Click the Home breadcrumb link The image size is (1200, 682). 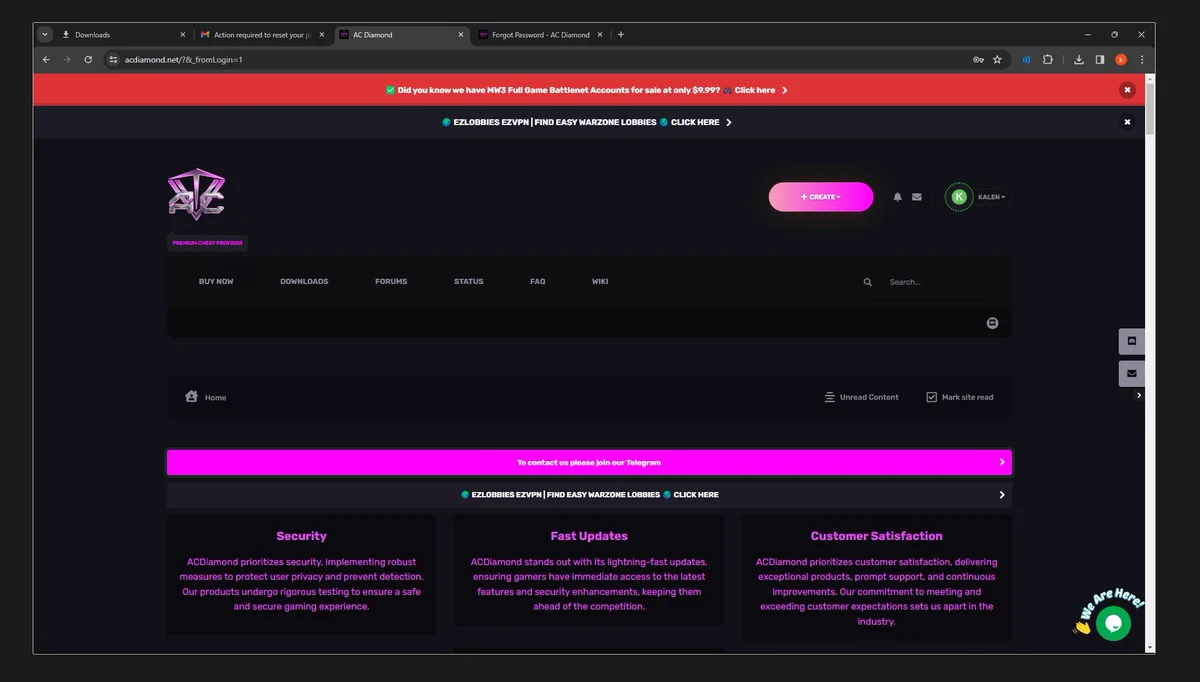pyautogui.click(x=216, y=398)
